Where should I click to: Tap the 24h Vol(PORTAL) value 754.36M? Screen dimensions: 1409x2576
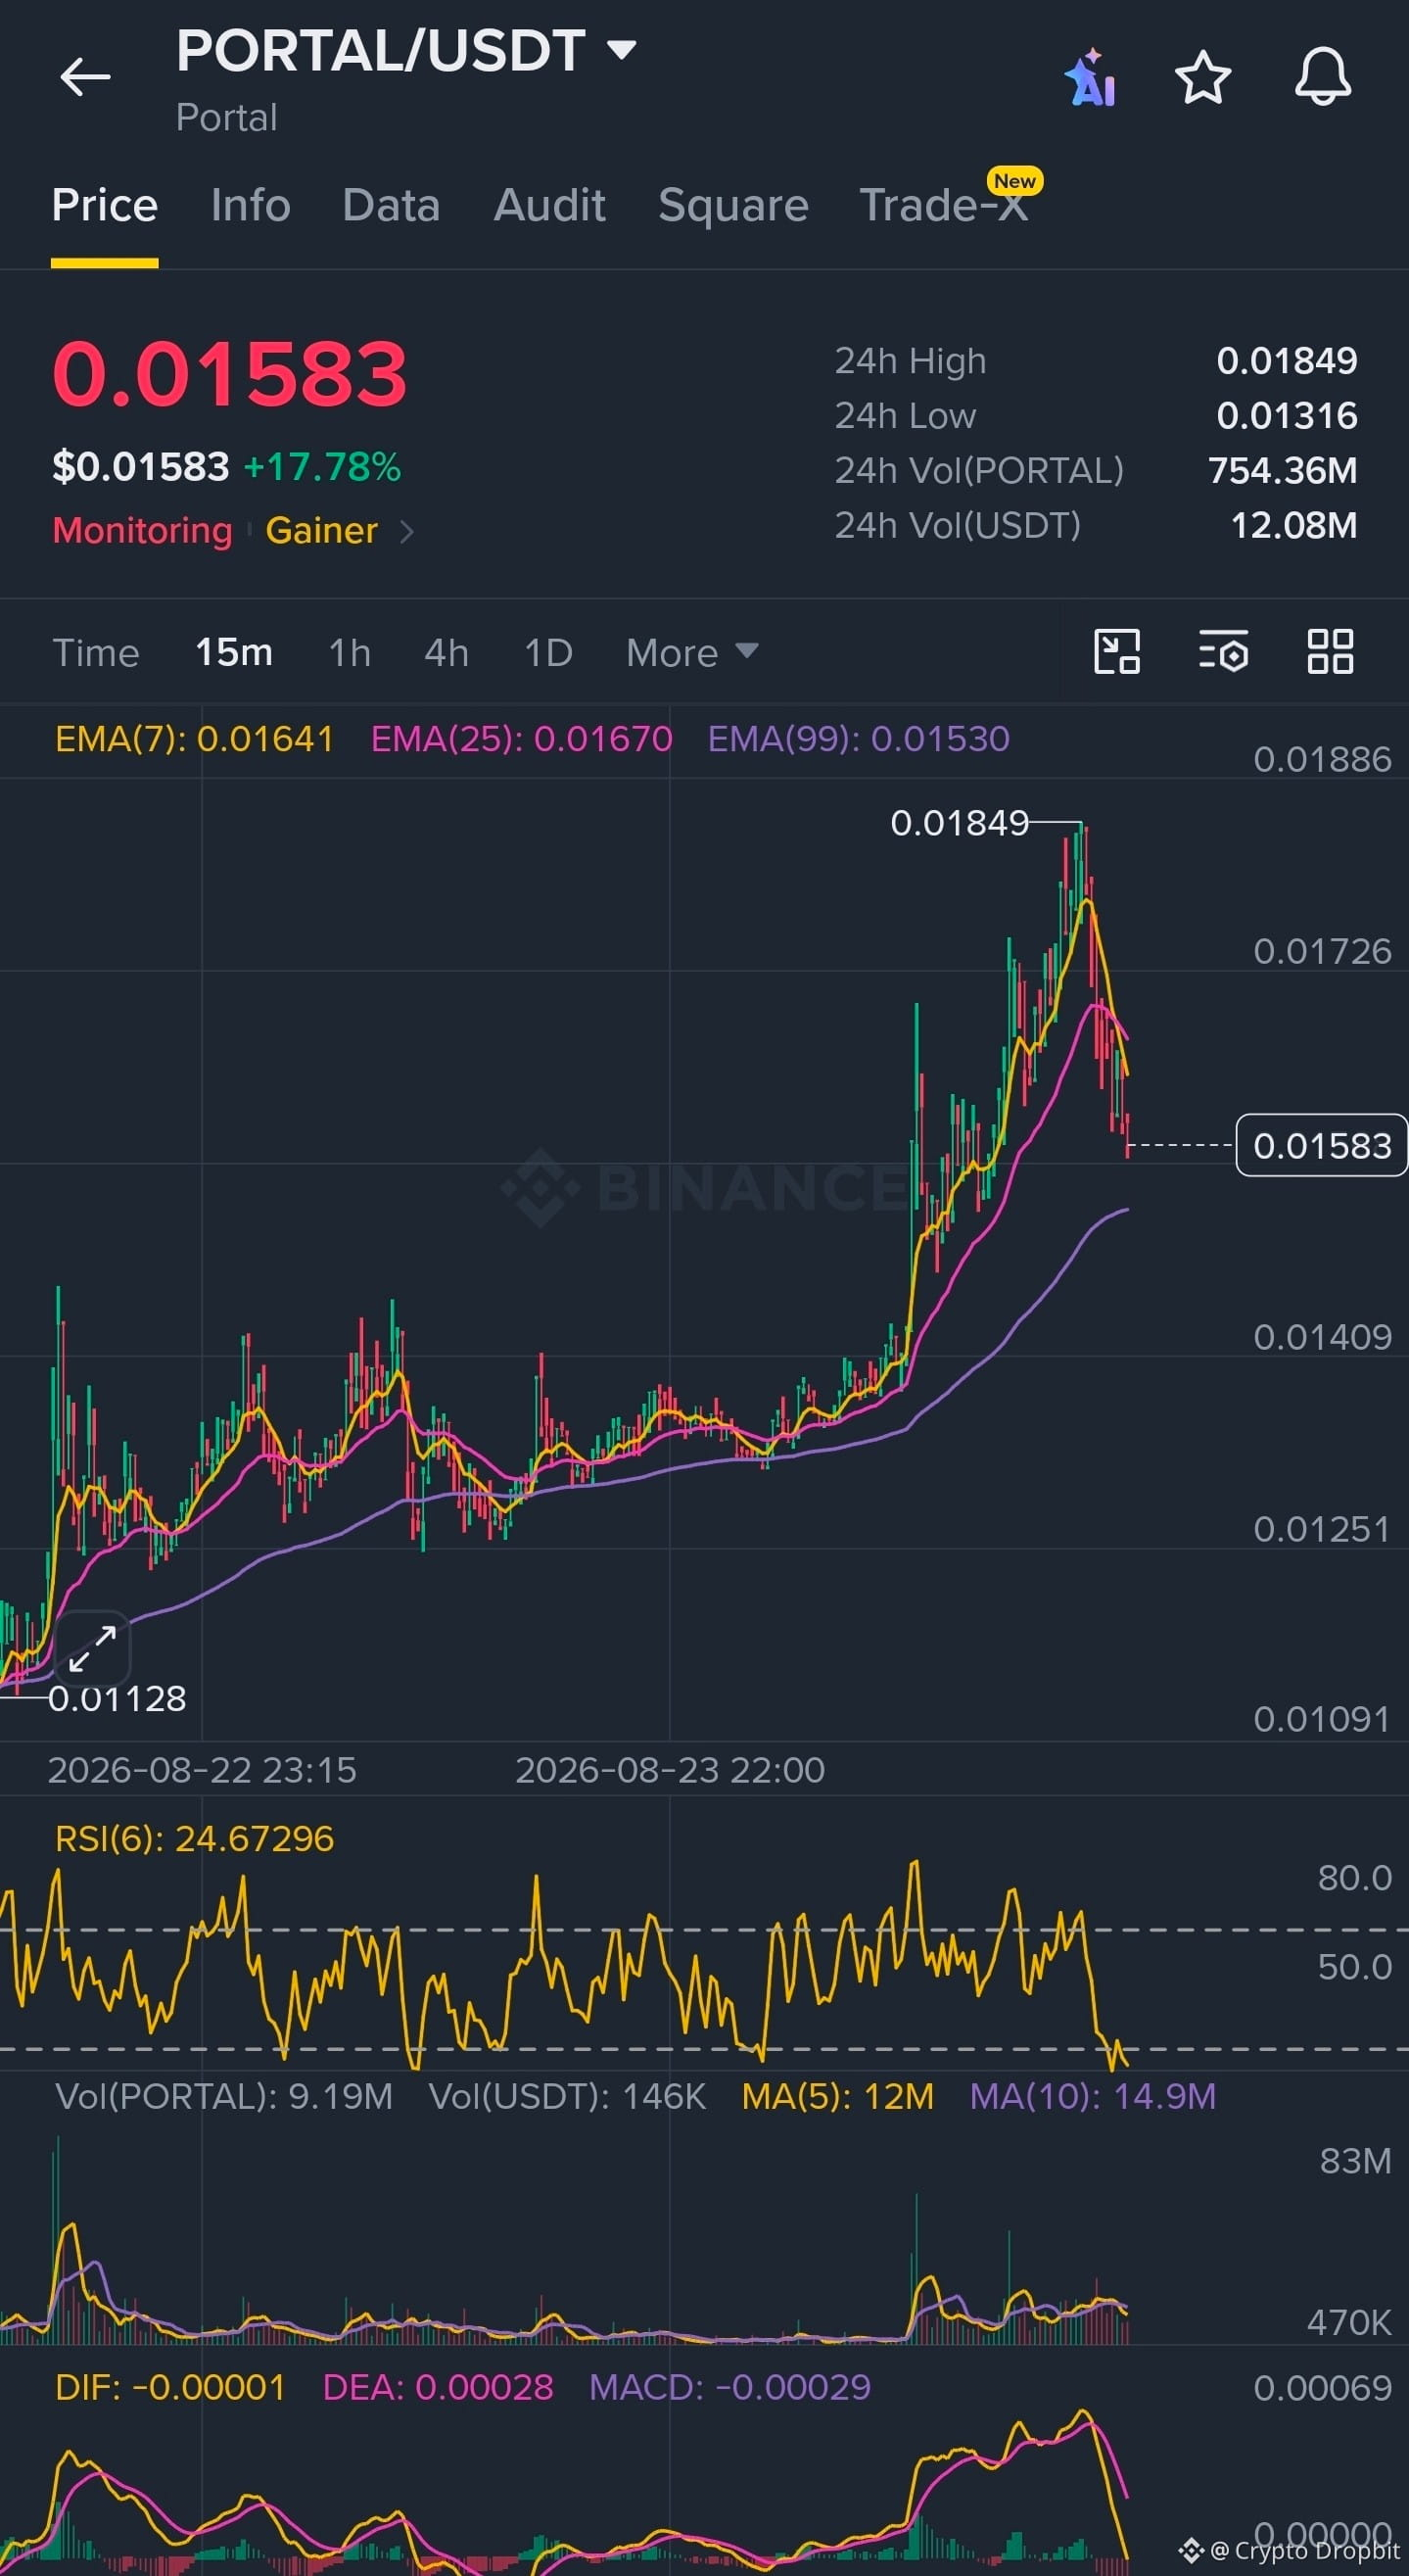coord(1282,470)
